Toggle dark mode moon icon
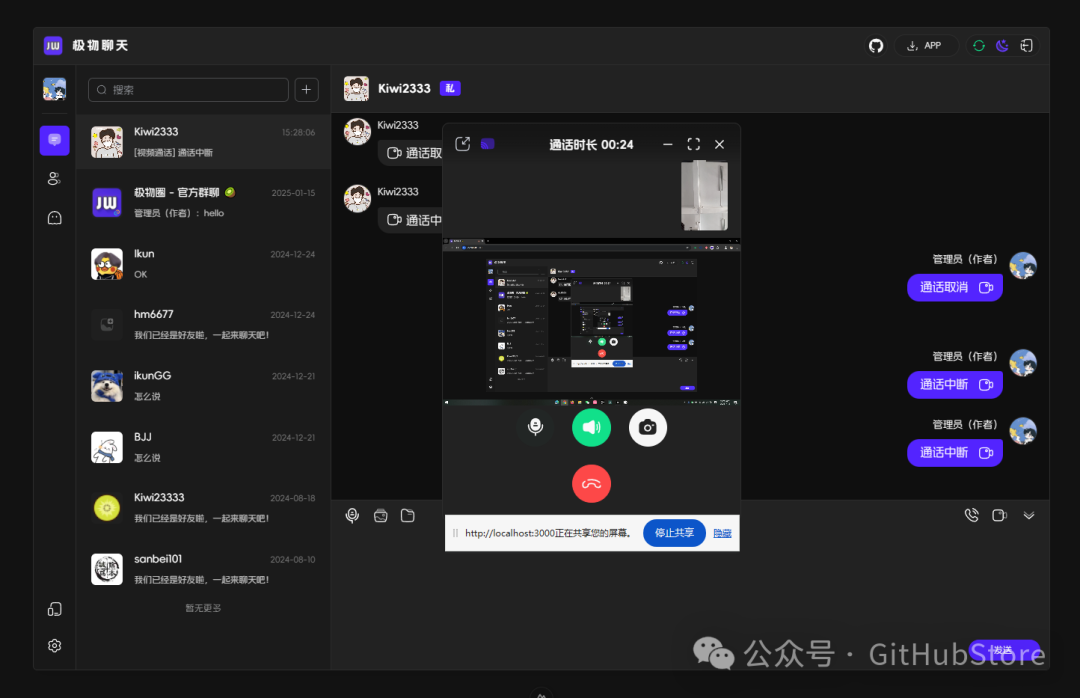Viewport: 1080px width, 698px height. coord(1002,45)
